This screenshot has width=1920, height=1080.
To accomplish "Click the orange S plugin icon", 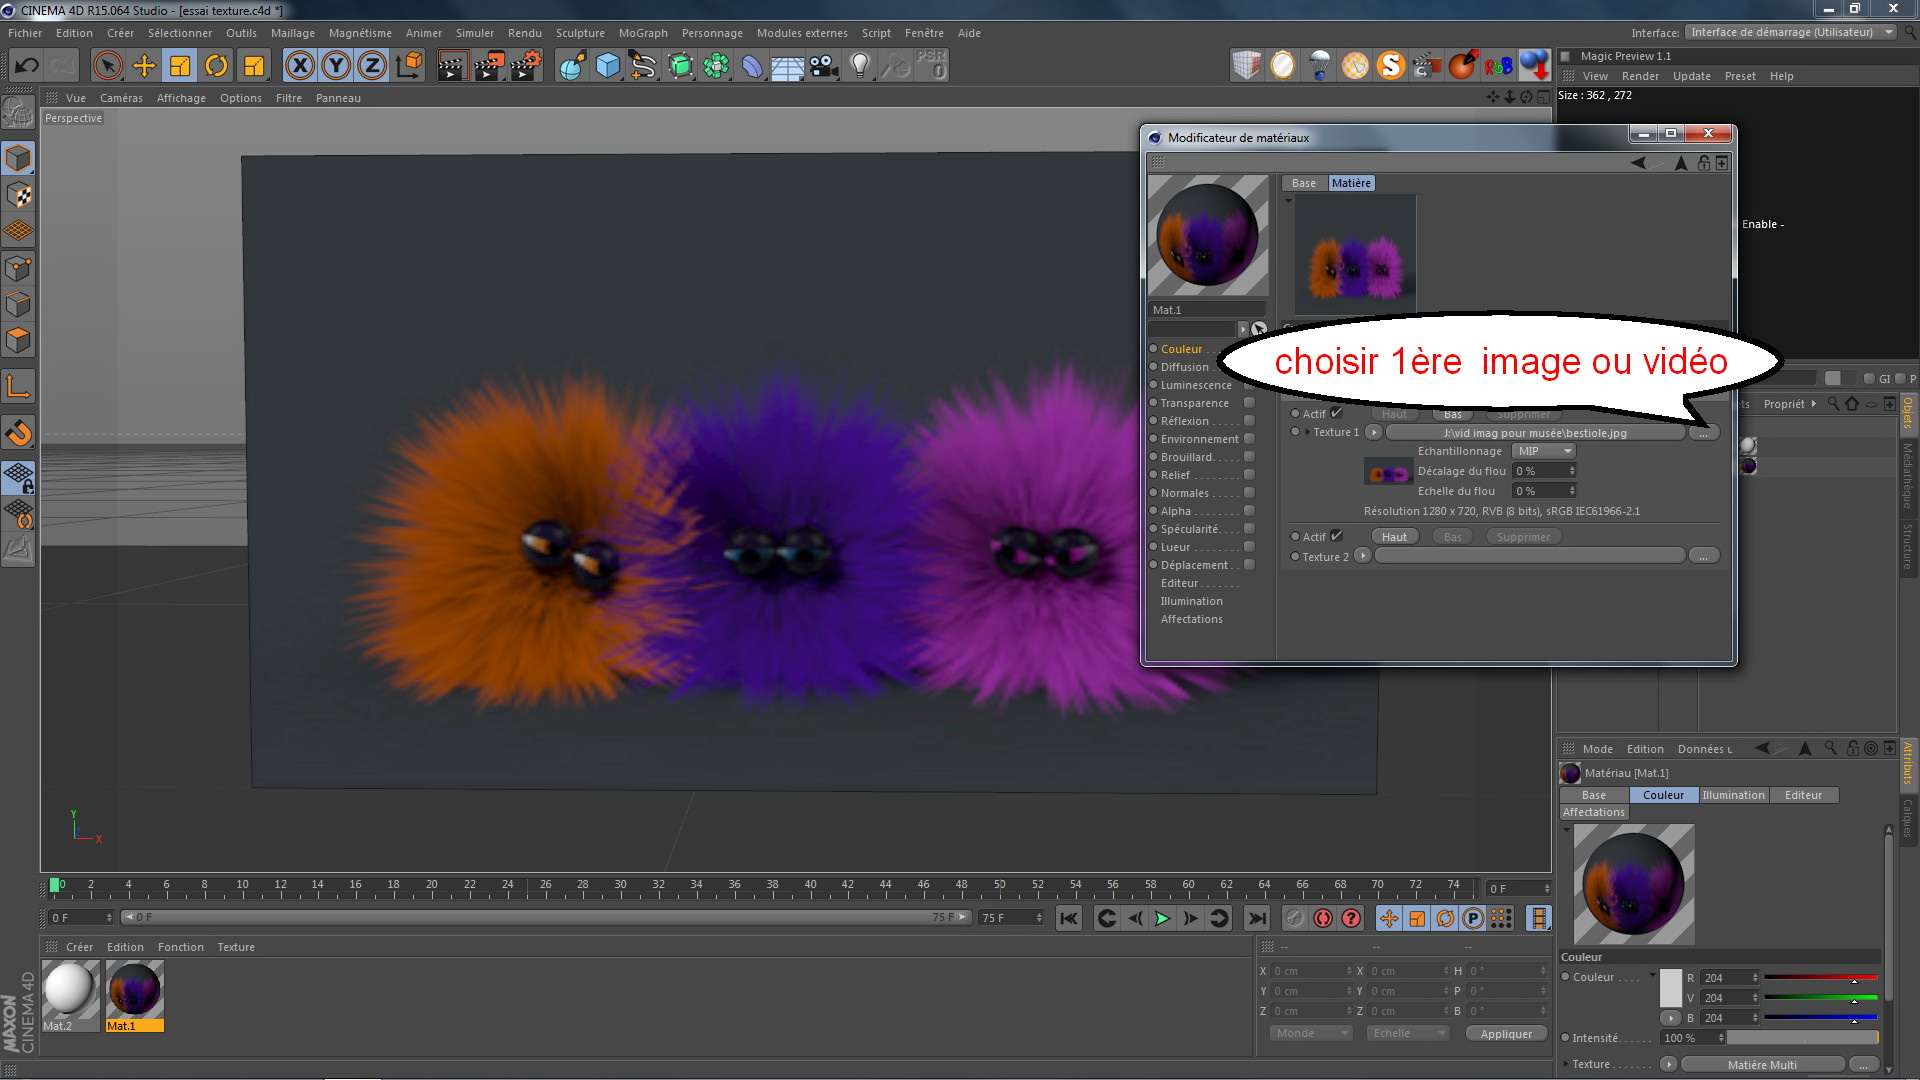I will pyautogui.click(x=1391, y=65).
